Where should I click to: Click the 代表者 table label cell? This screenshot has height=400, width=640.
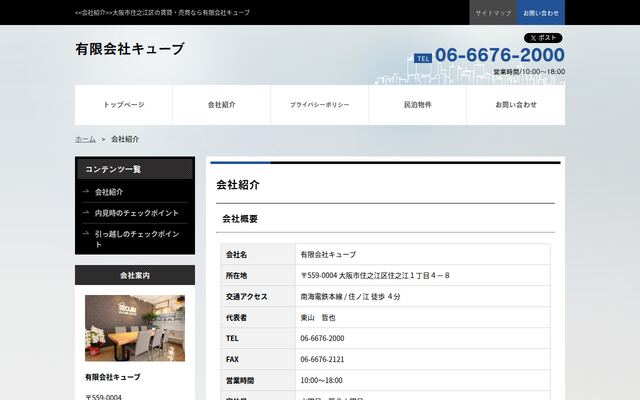point(258,318)
